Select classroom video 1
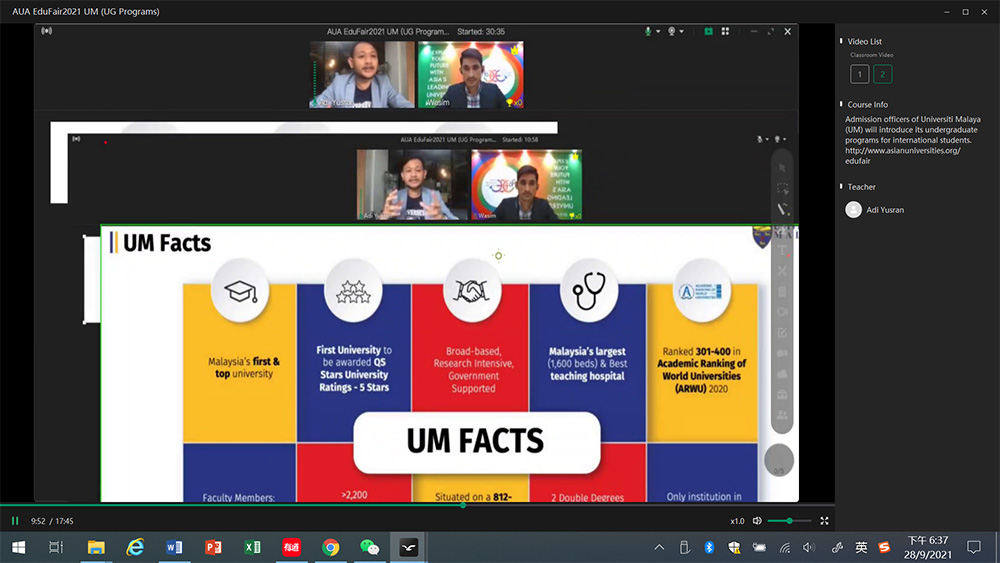This screenshot has width=1000, height=563. coord(859,74)
